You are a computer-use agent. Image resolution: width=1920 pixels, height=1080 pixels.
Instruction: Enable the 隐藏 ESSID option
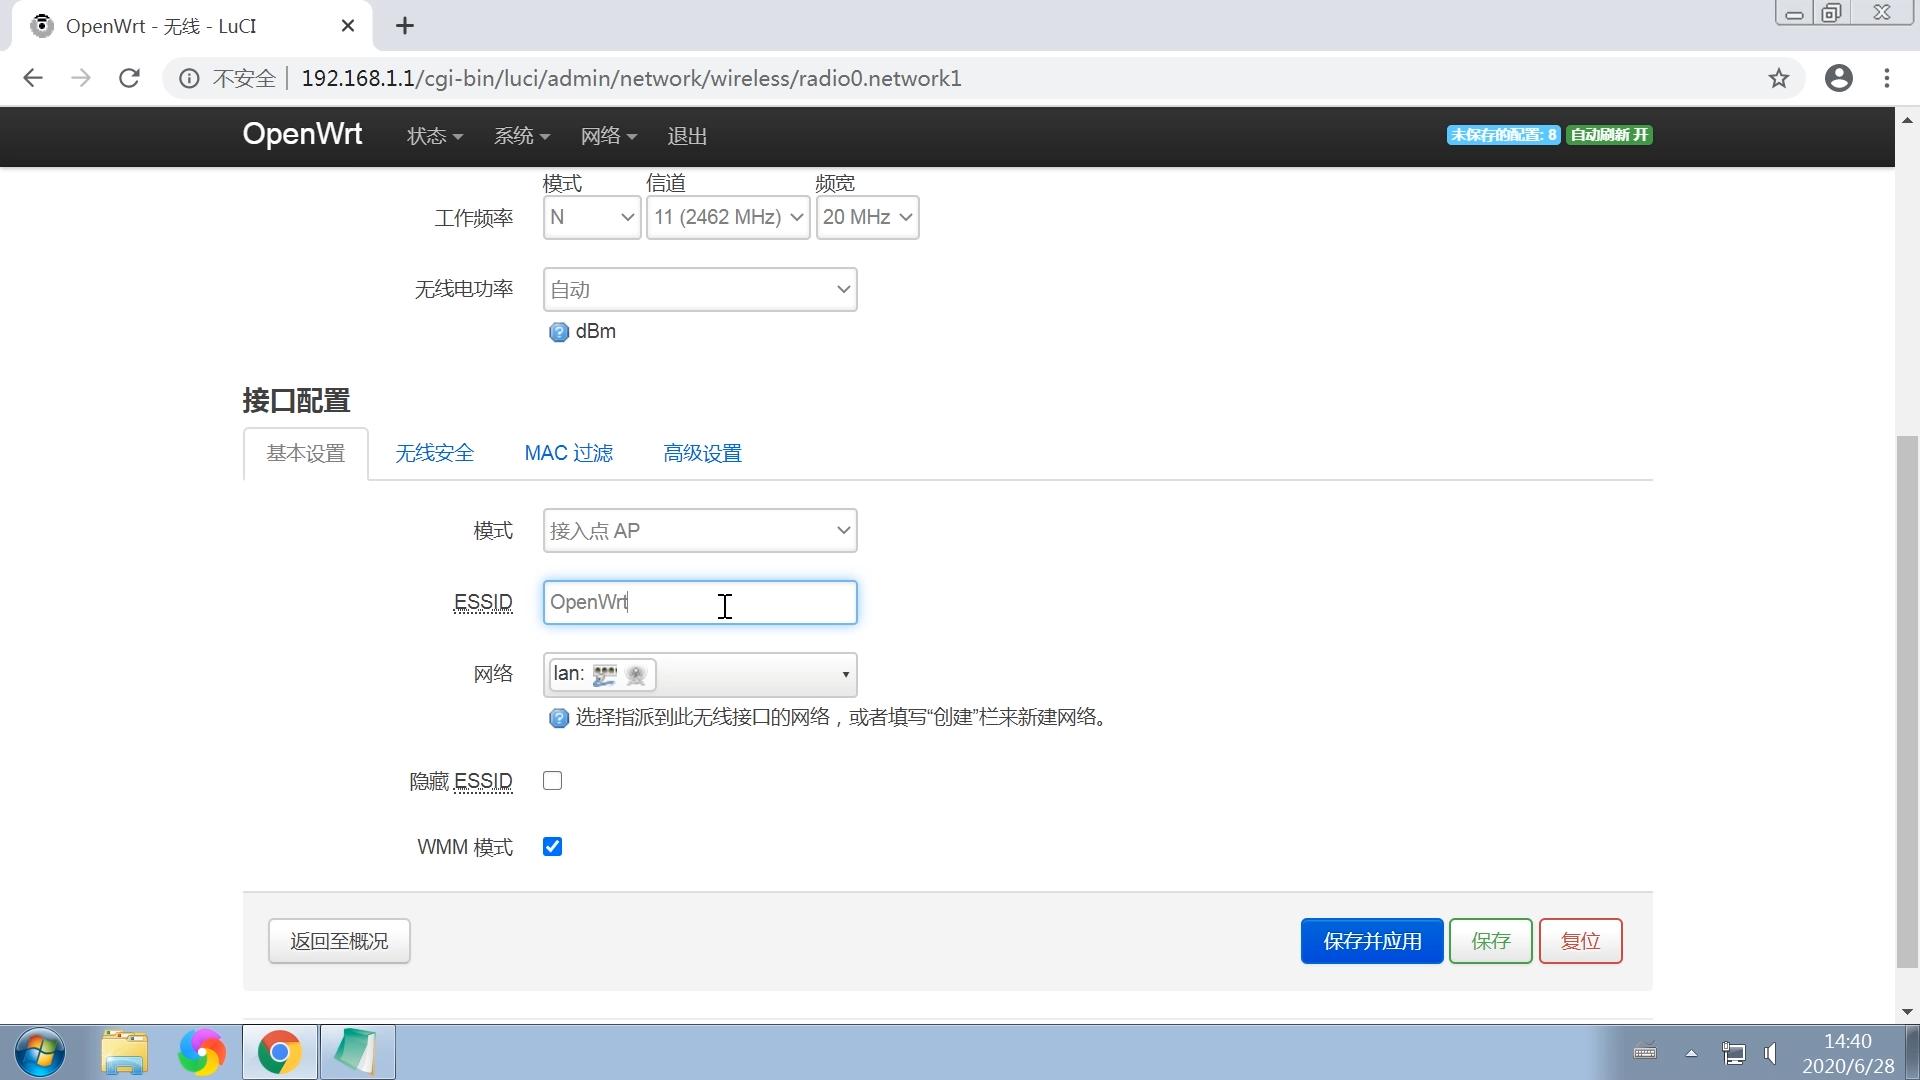point(552,781)
